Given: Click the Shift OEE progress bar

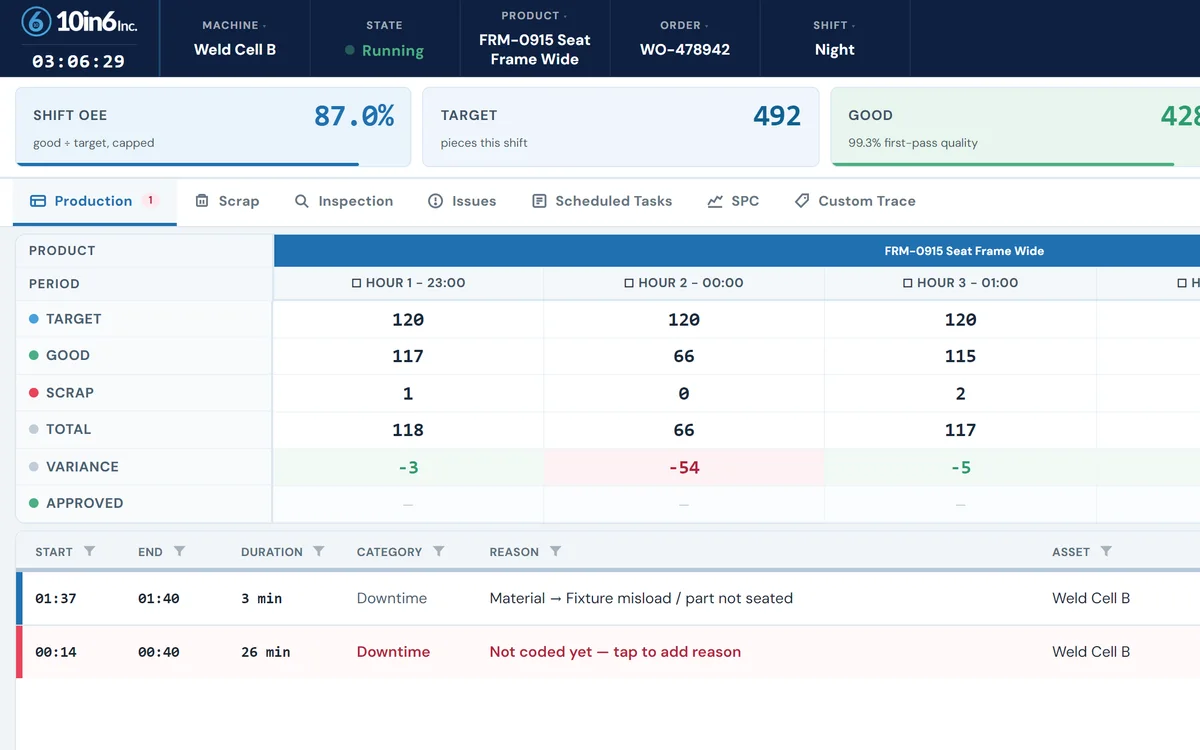Looking at the screenshot, I should point(188,164).
